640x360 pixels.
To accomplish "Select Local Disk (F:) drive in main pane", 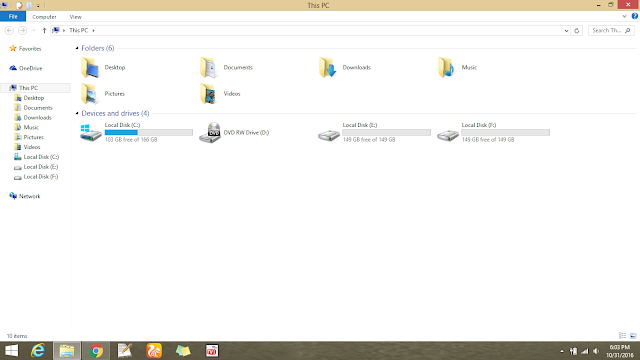I will [x=493, y=132].
